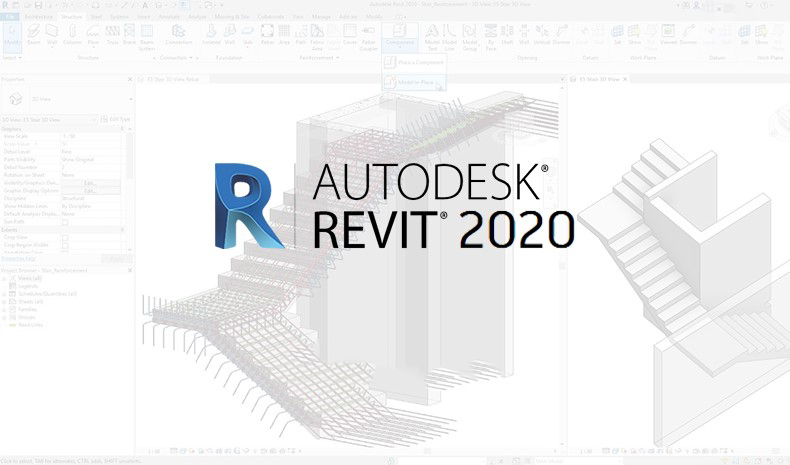Expand Schedules/Quantities in Project Browser
Viewport: 790px width, 465px height.
(x=4, y=292)
